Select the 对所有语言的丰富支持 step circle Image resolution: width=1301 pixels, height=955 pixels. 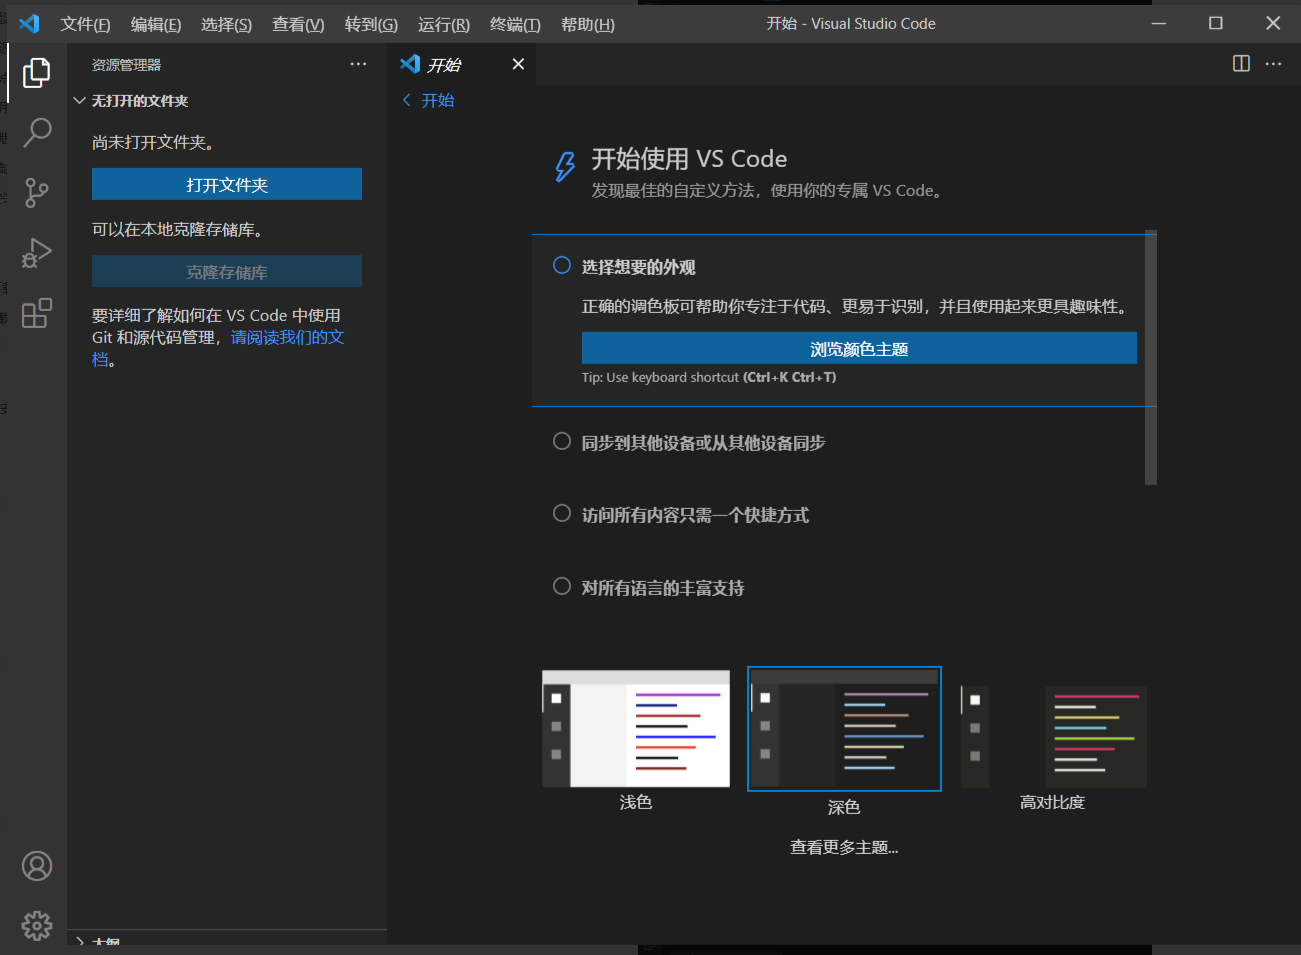562,586
